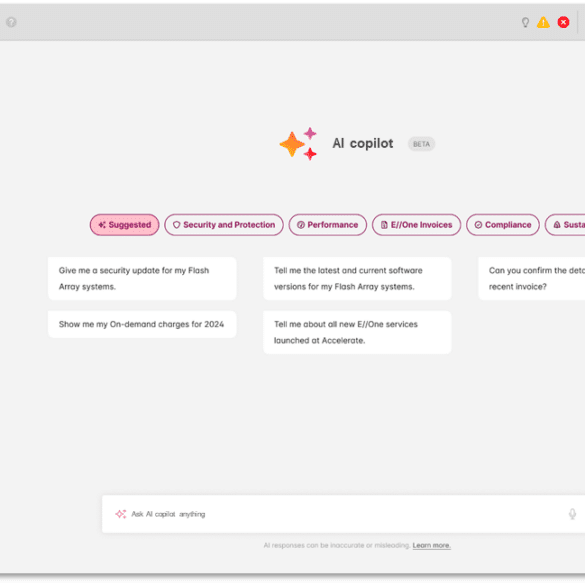This screenshot has height=585, width=585.
Task: Select the Suggested tab
Action: [x=125, y=225]
